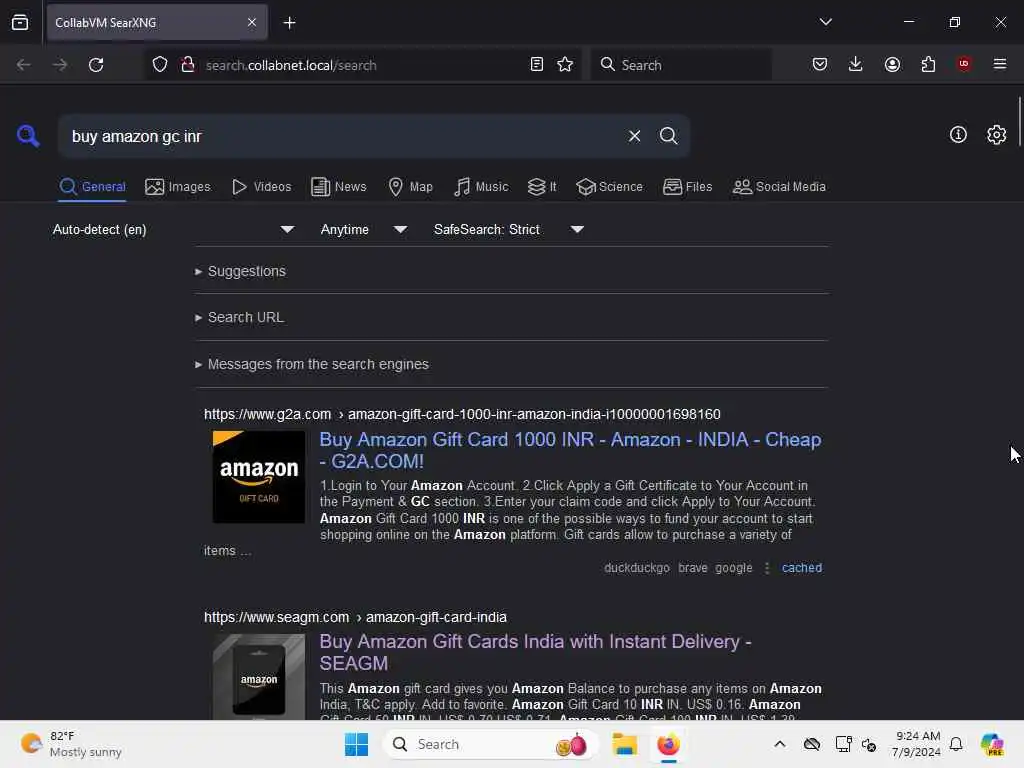This screenshot has width=1024, height=768.
Task: Open SearXNG preferences gear icon
Action: pos(997,135)
